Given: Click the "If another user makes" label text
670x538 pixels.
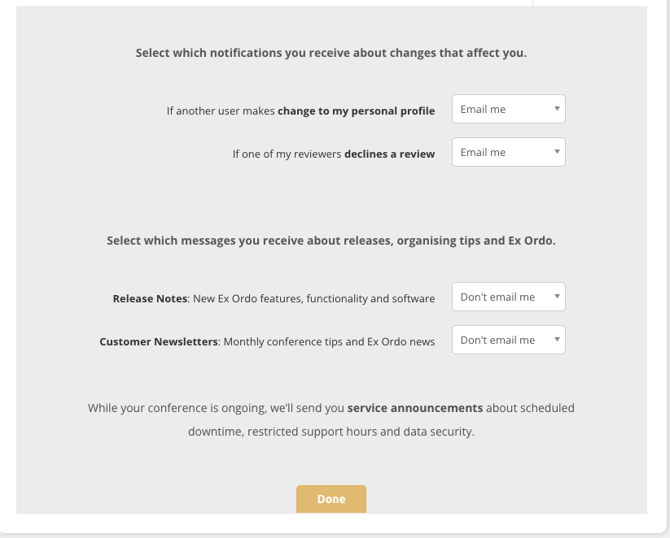Looking at the screenshot, I should 220,111.
